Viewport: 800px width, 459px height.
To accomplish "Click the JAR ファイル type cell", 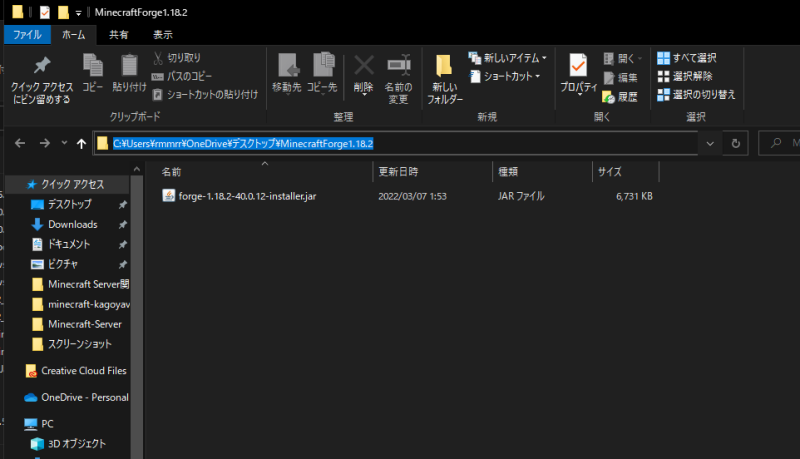I will tap(521, 196).
